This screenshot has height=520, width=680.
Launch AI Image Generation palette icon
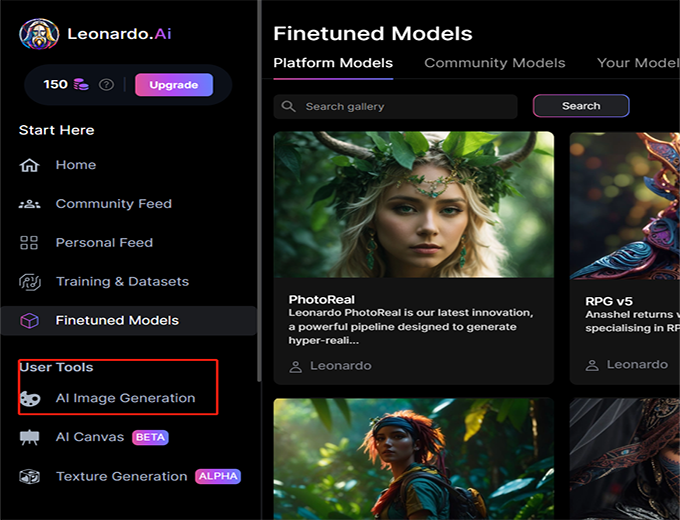(x=29, y=398)
